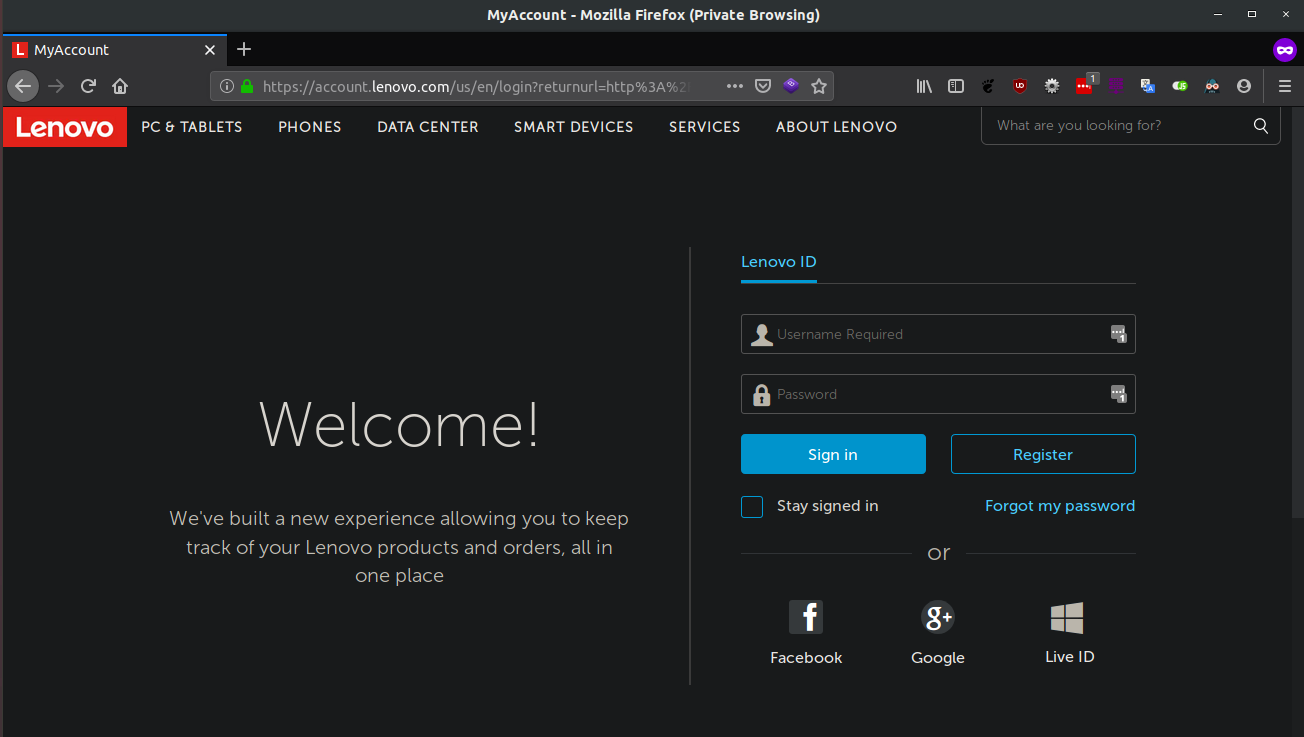
Task: Open the Firefox account avatar icon
Action: pyautogui.click(x=1244, y=86)
